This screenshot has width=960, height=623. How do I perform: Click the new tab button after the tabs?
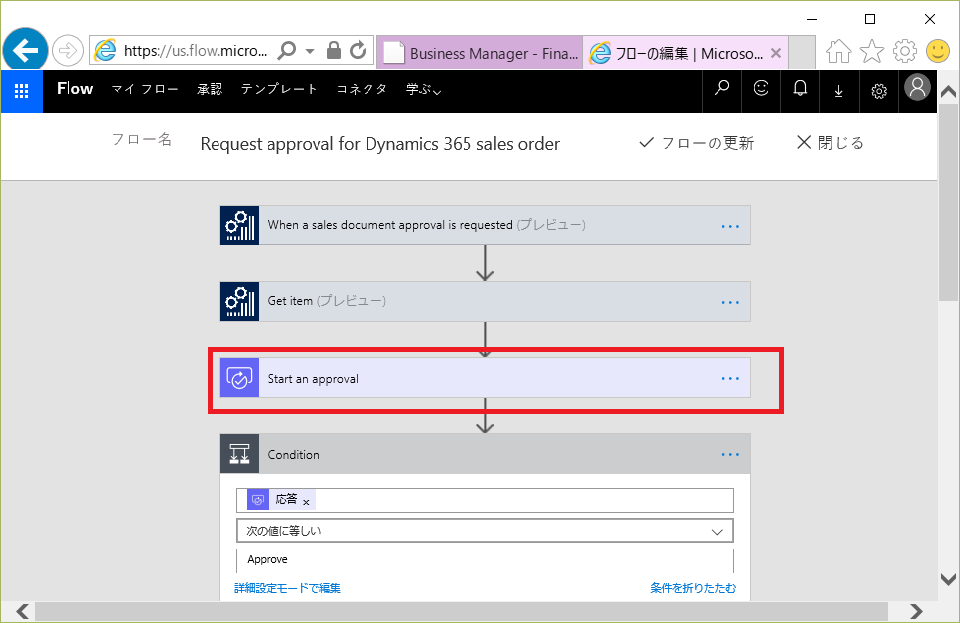(x=802, y=53)
